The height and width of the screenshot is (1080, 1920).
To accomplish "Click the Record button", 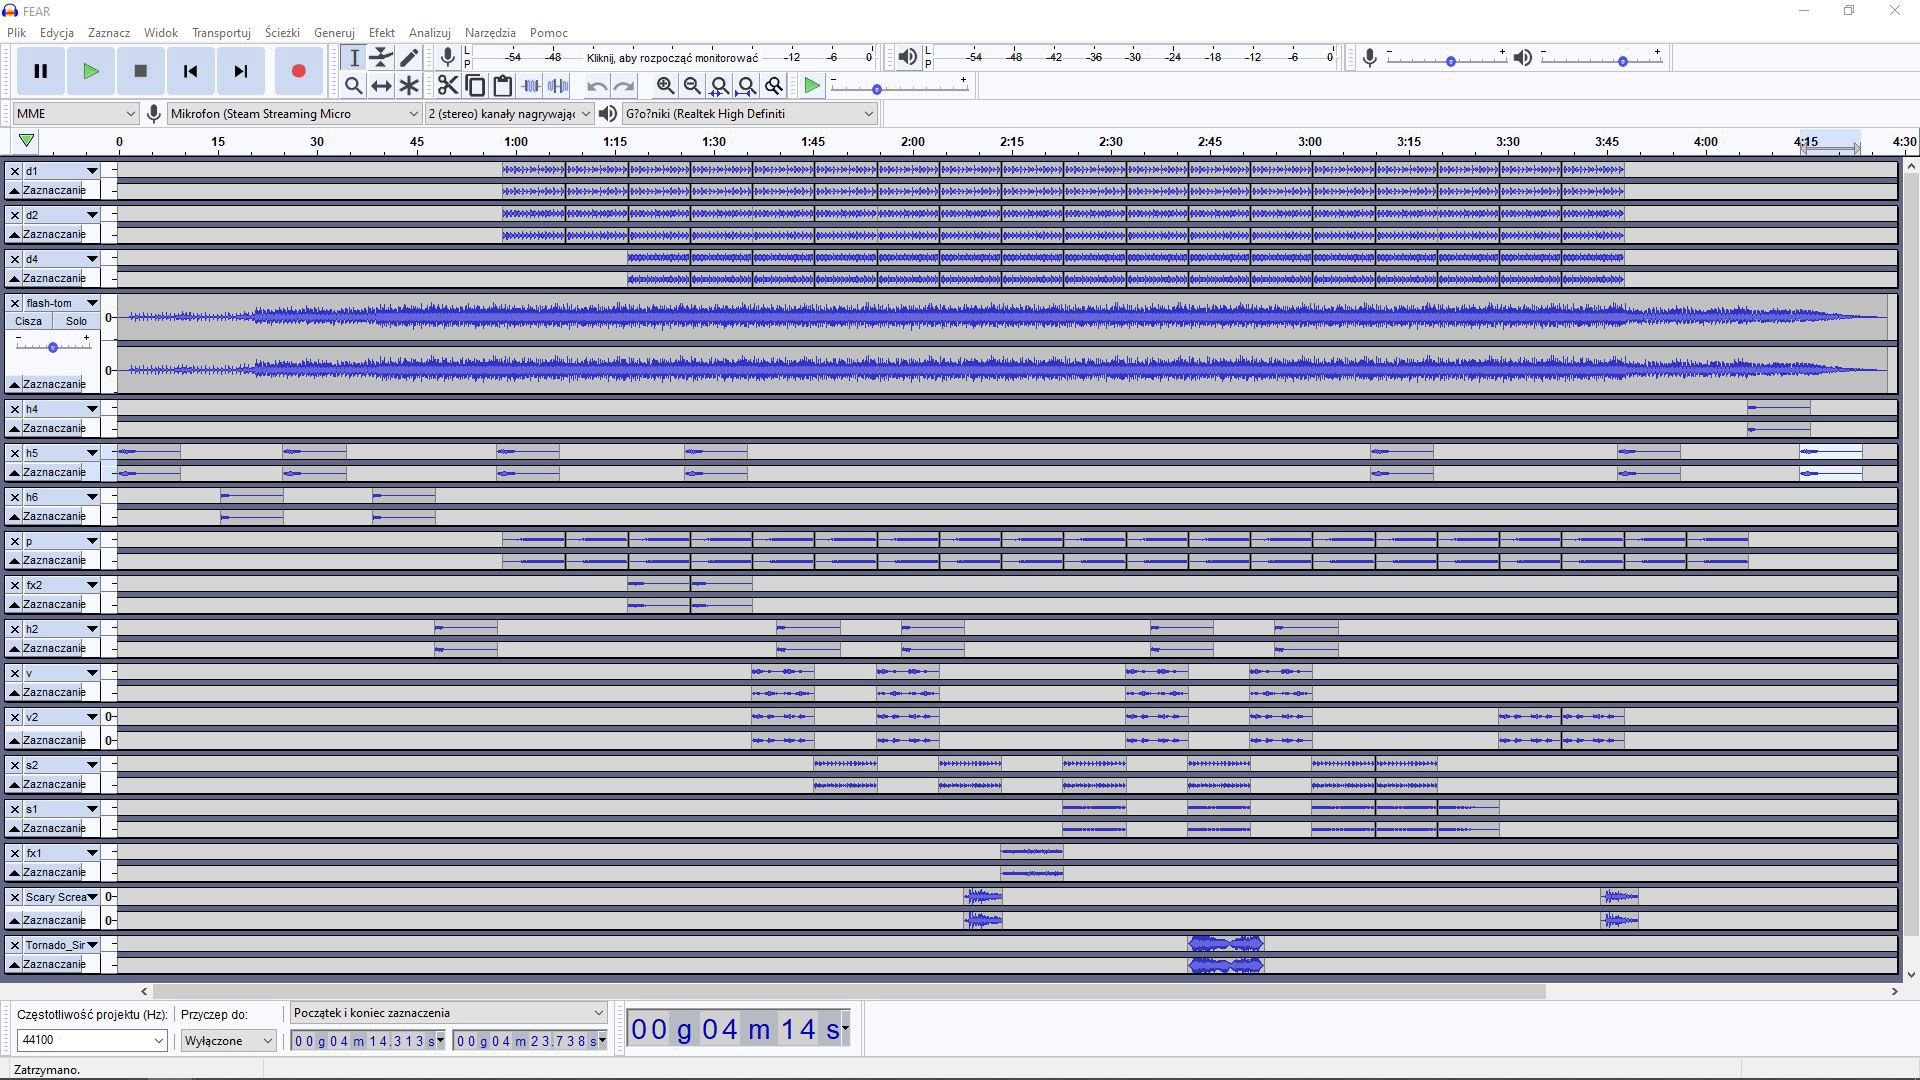I will 298,71.
